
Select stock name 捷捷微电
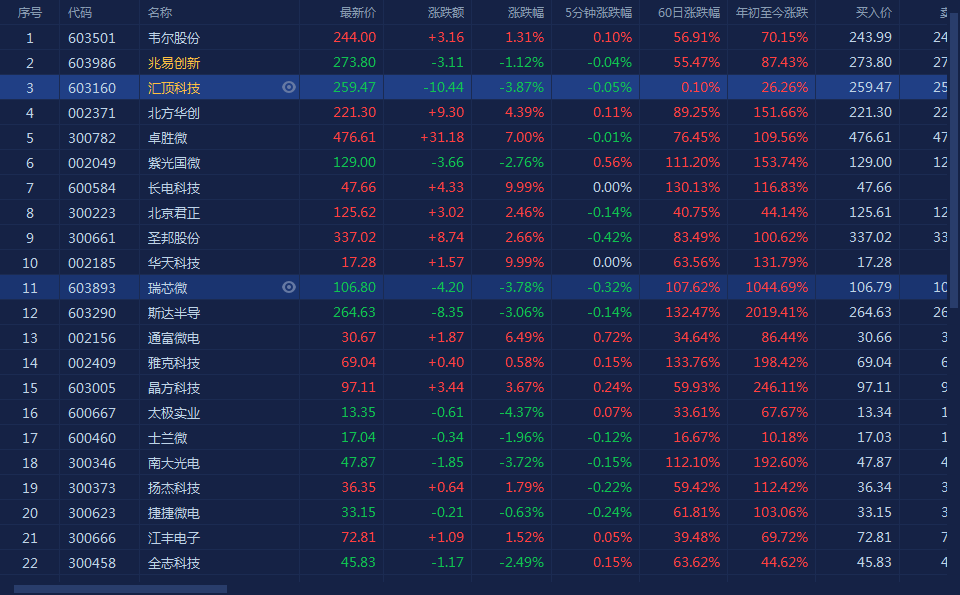coord(174,513)
